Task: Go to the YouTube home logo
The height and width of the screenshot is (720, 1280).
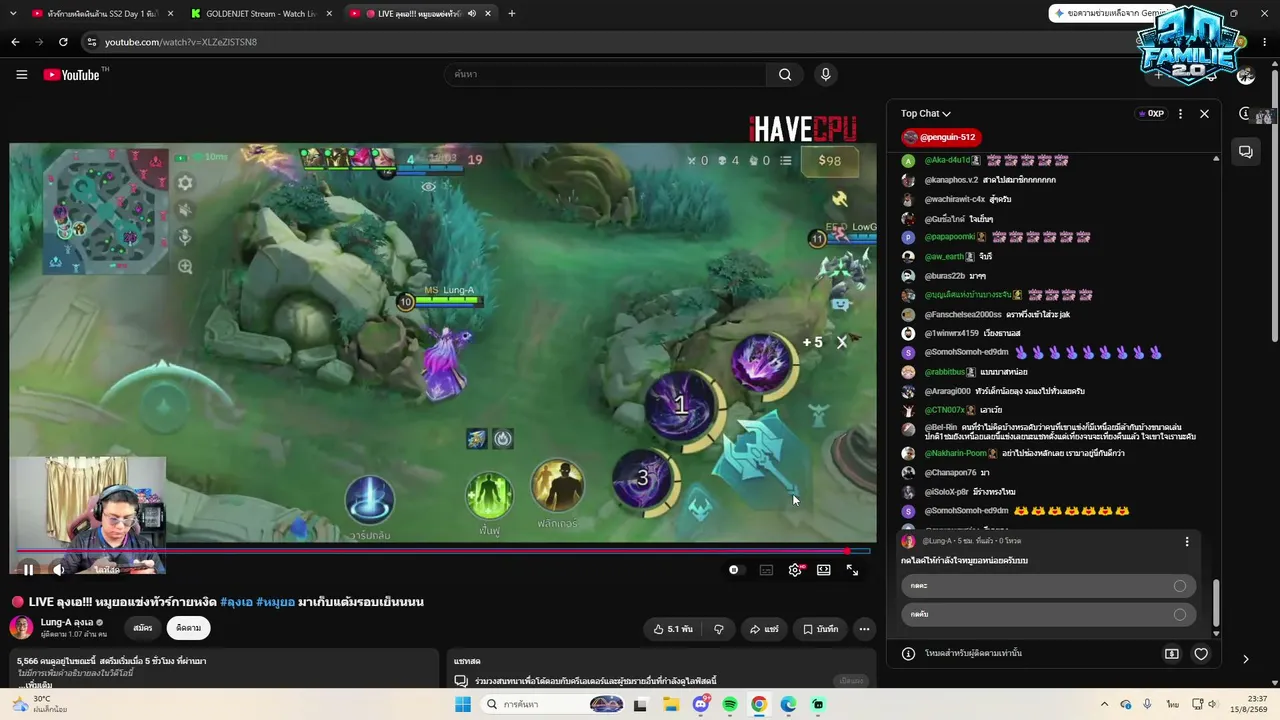Action: click(72, 75)
